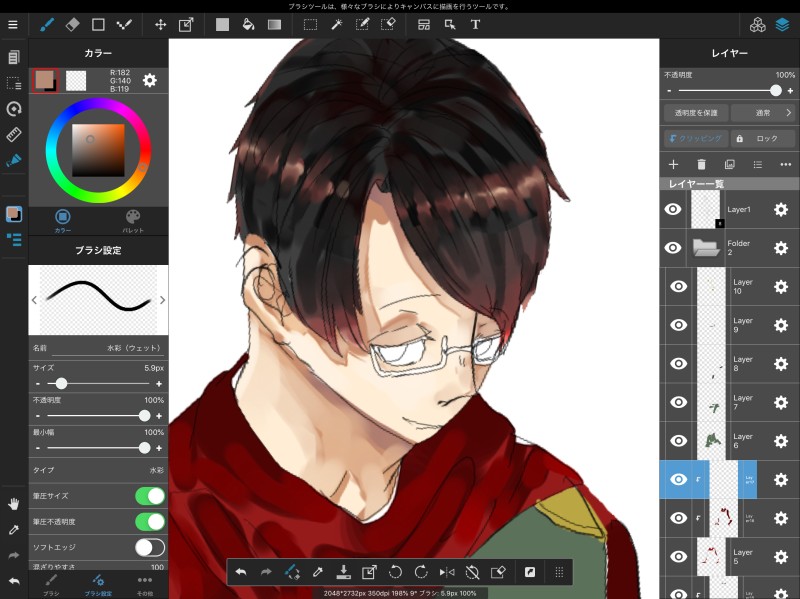Select the Select Eraser tool
800x599 pixels.
click(x=388, y=24)
